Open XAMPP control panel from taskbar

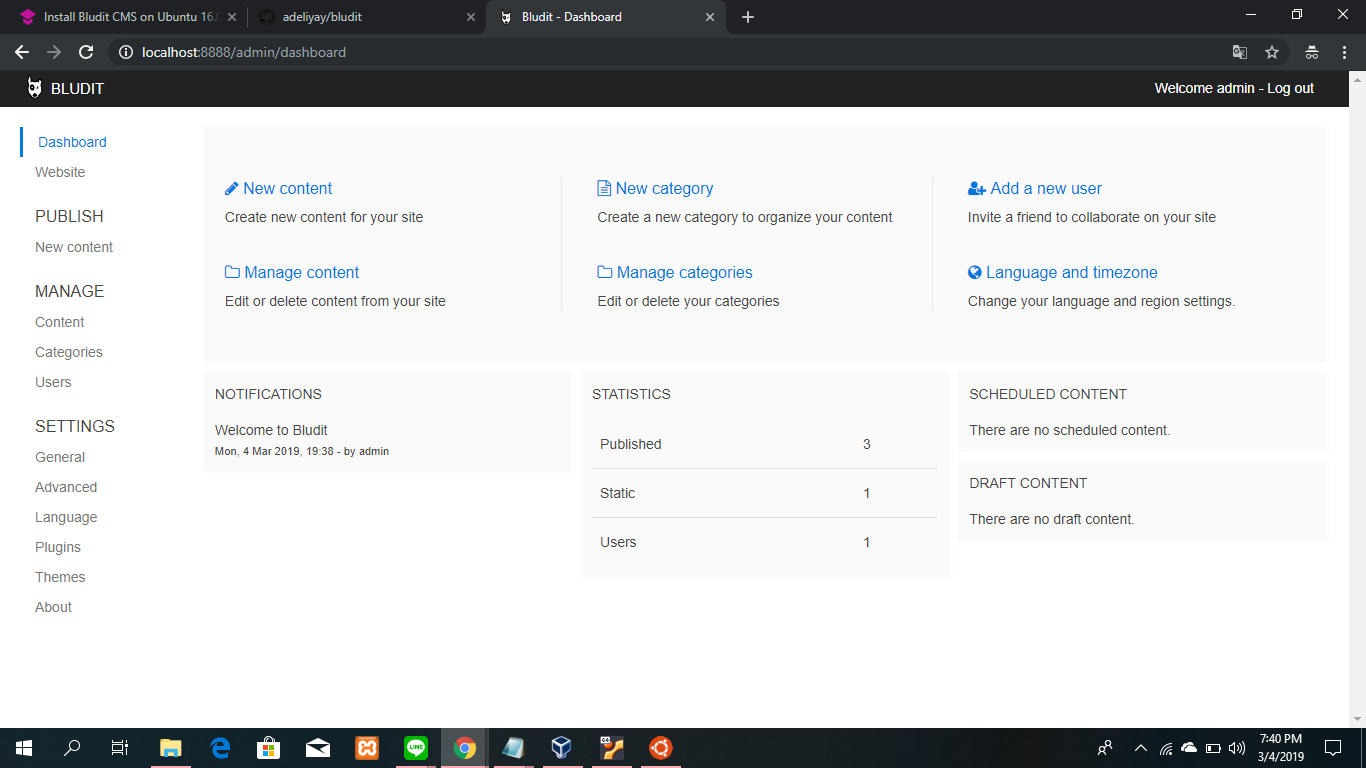click(x=367, y=748)
